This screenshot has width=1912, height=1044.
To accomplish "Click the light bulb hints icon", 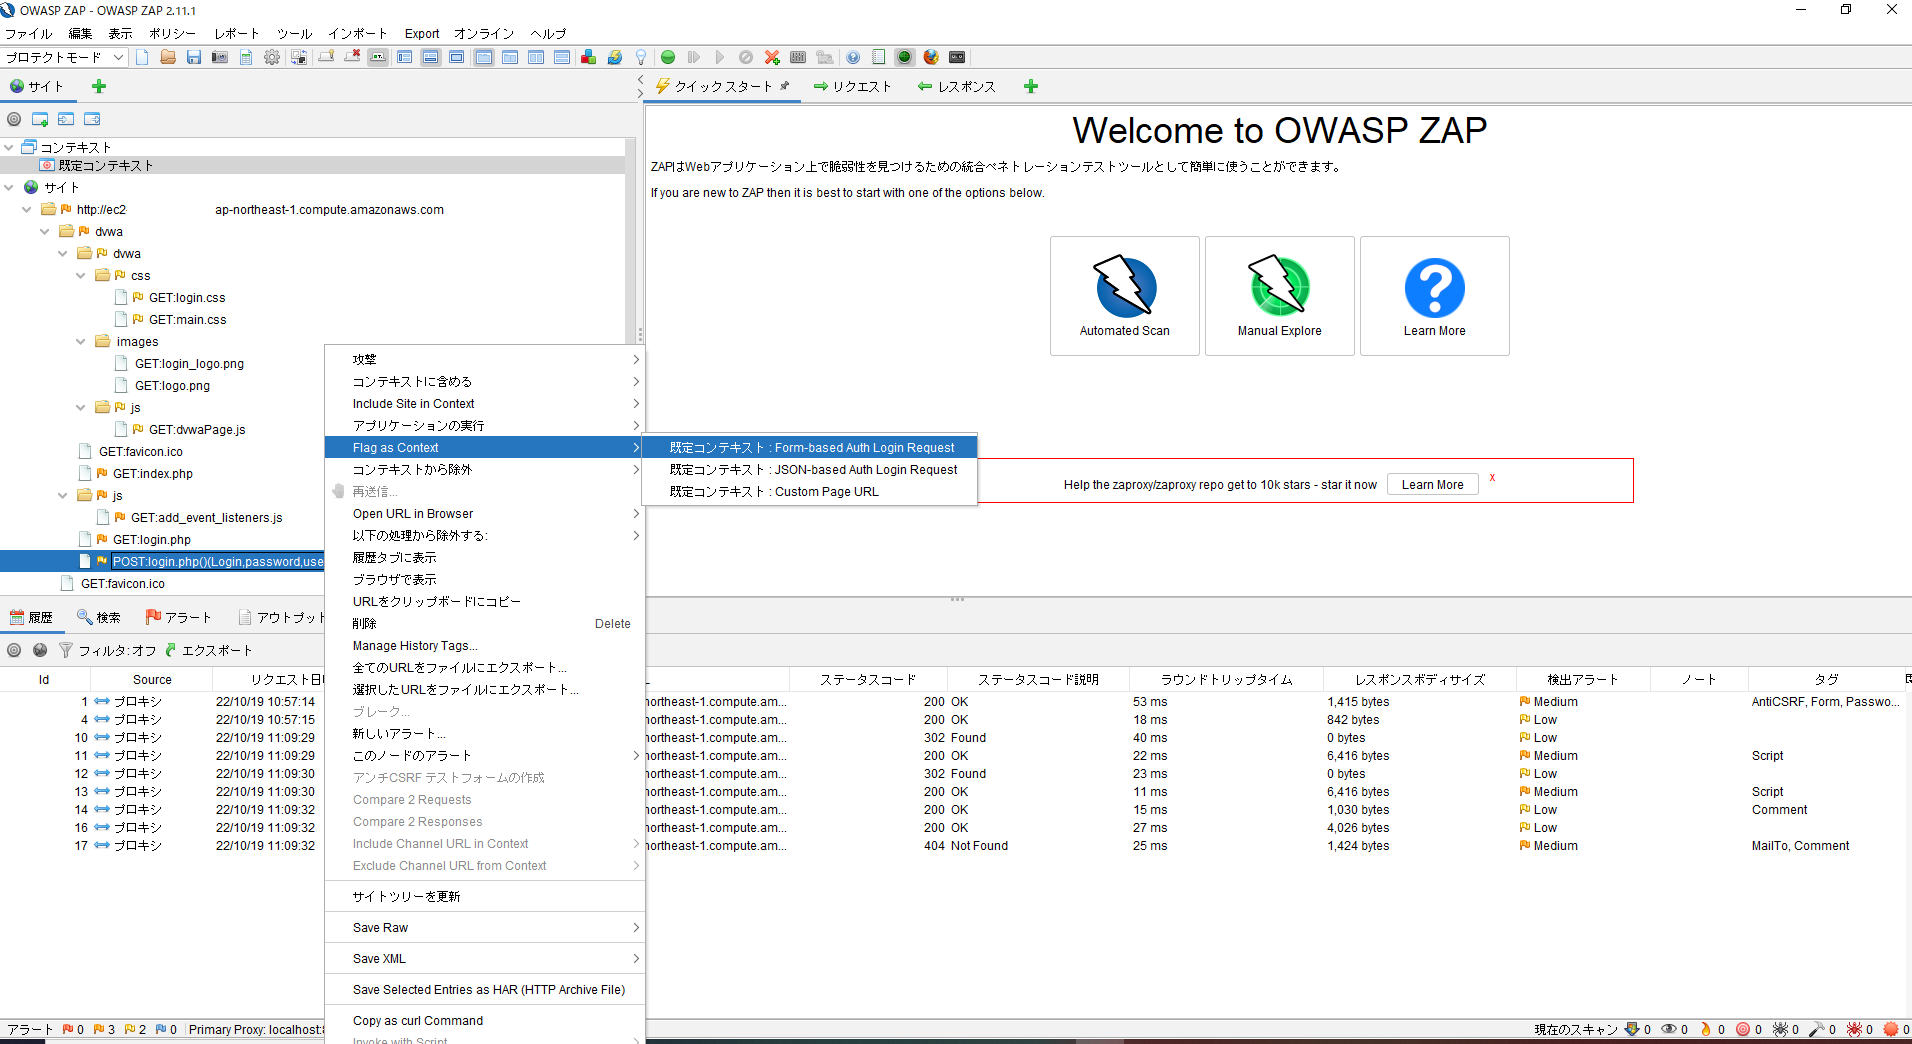I will (641, 57).
